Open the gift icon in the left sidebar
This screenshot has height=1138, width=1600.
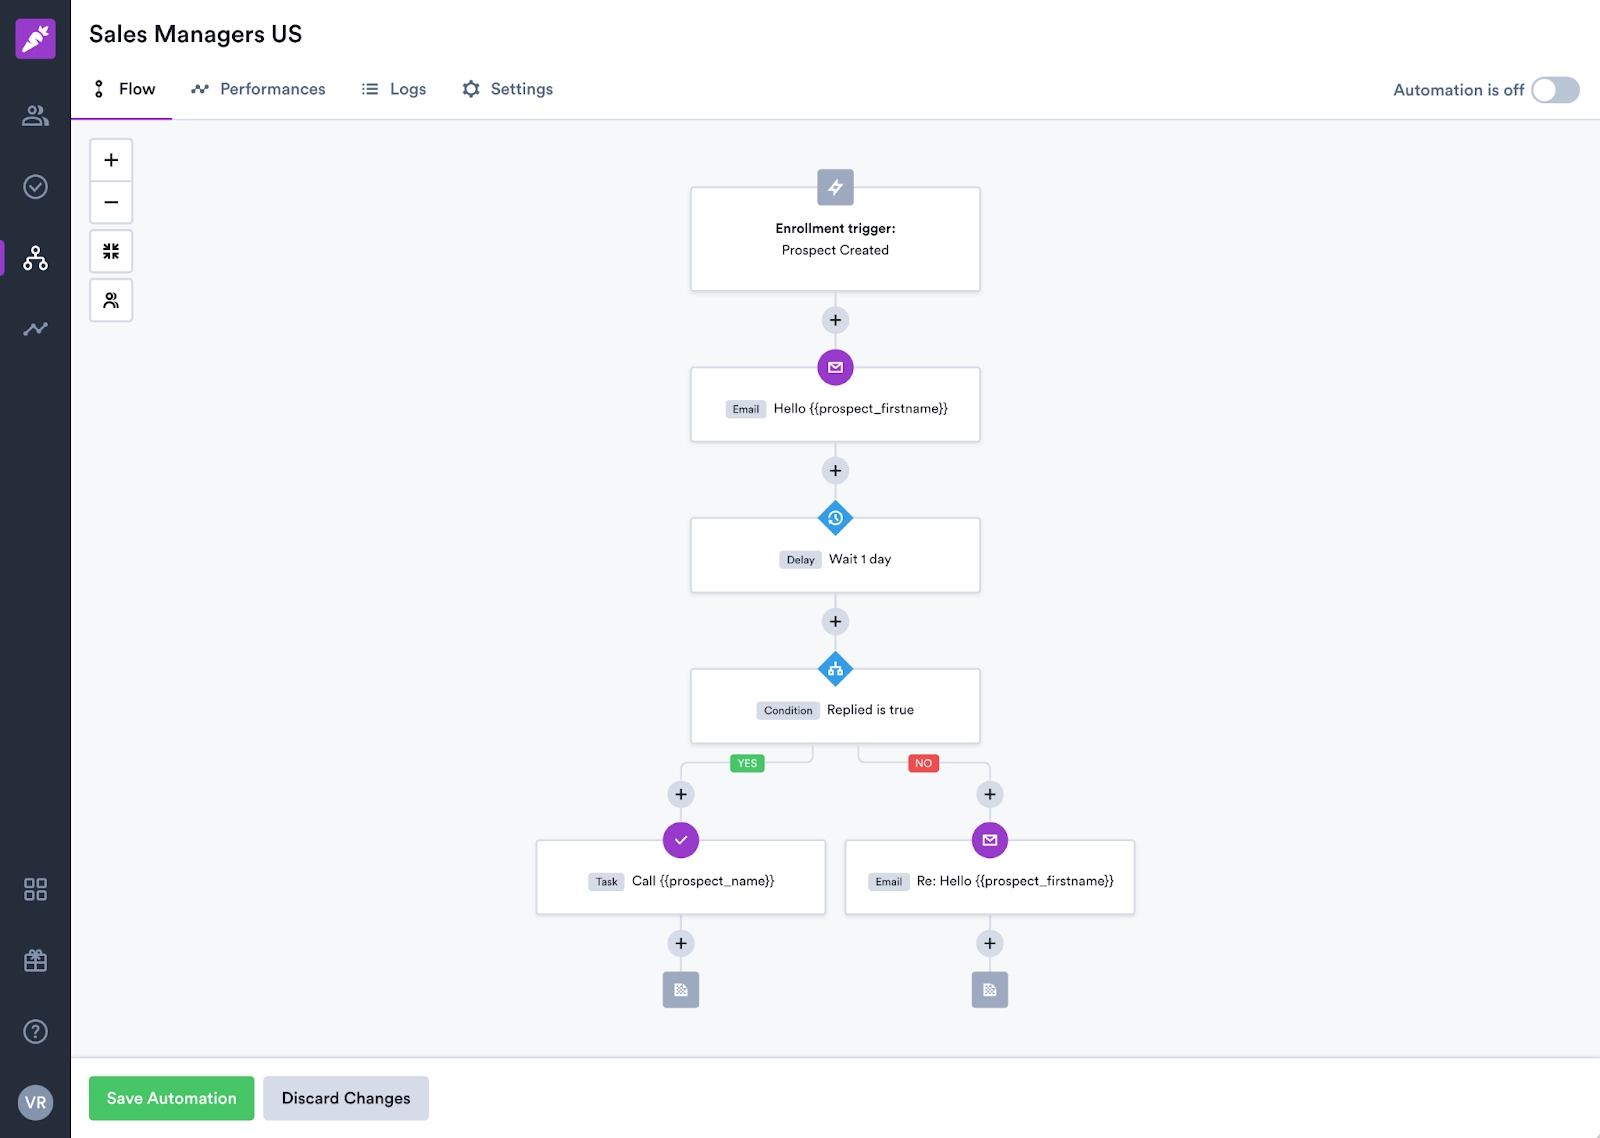pyautogui.click(x=35, y=960)
